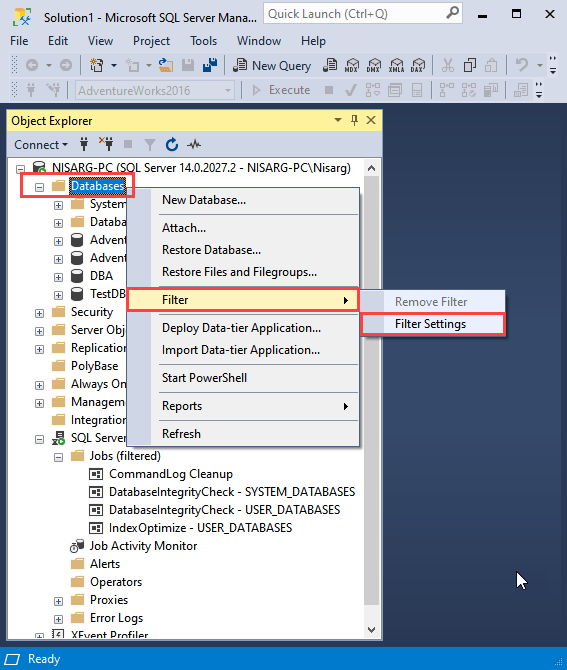
Task: Click the Undo arrow icon
Action: (522, 65)
